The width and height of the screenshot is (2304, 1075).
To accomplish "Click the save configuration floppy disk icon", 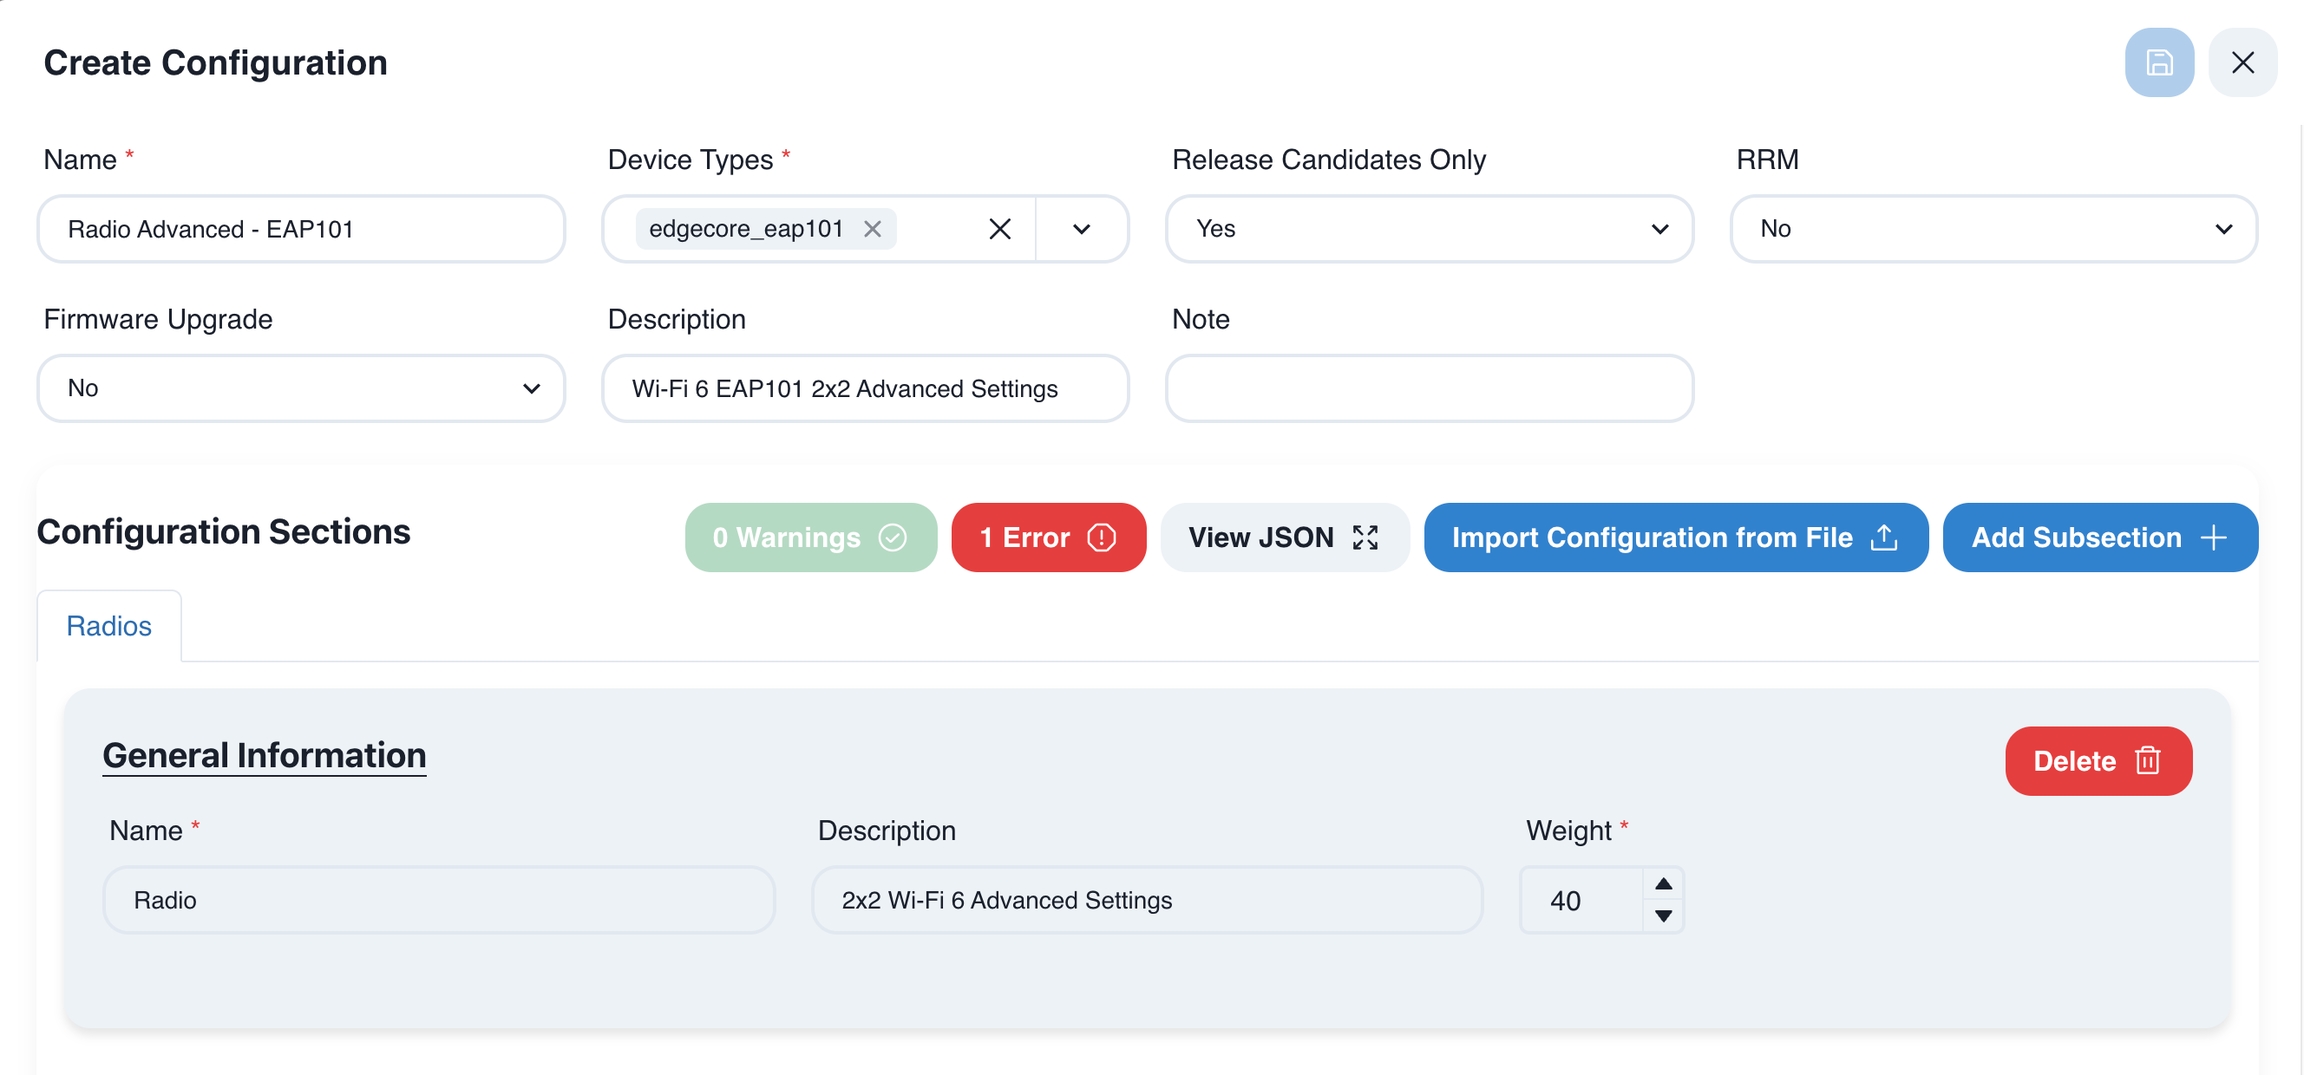I will 2159,63.
